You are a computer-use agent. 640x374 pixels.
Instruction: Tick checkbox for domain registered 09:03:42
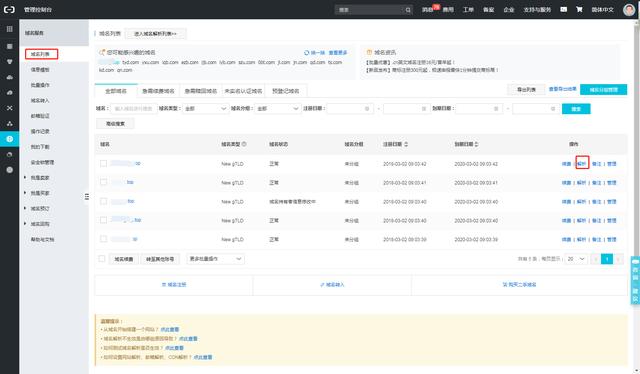click(103, 163)
